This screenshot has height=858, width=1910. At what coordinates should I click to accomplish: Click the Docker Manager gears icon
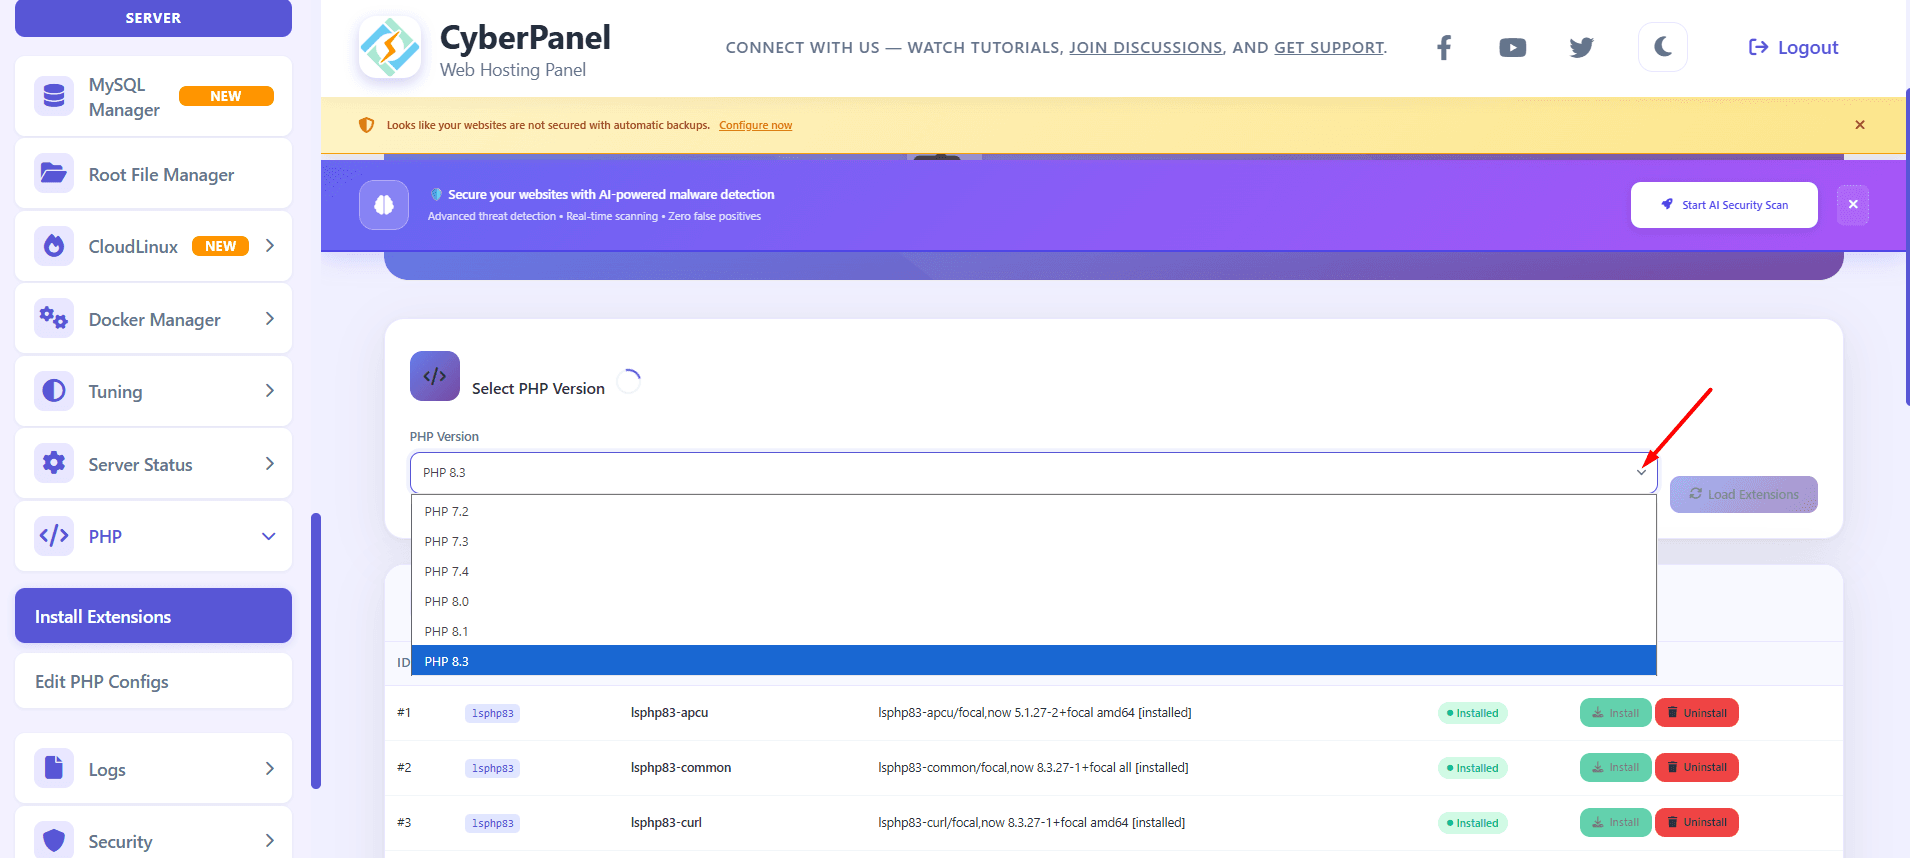(54, 319)
